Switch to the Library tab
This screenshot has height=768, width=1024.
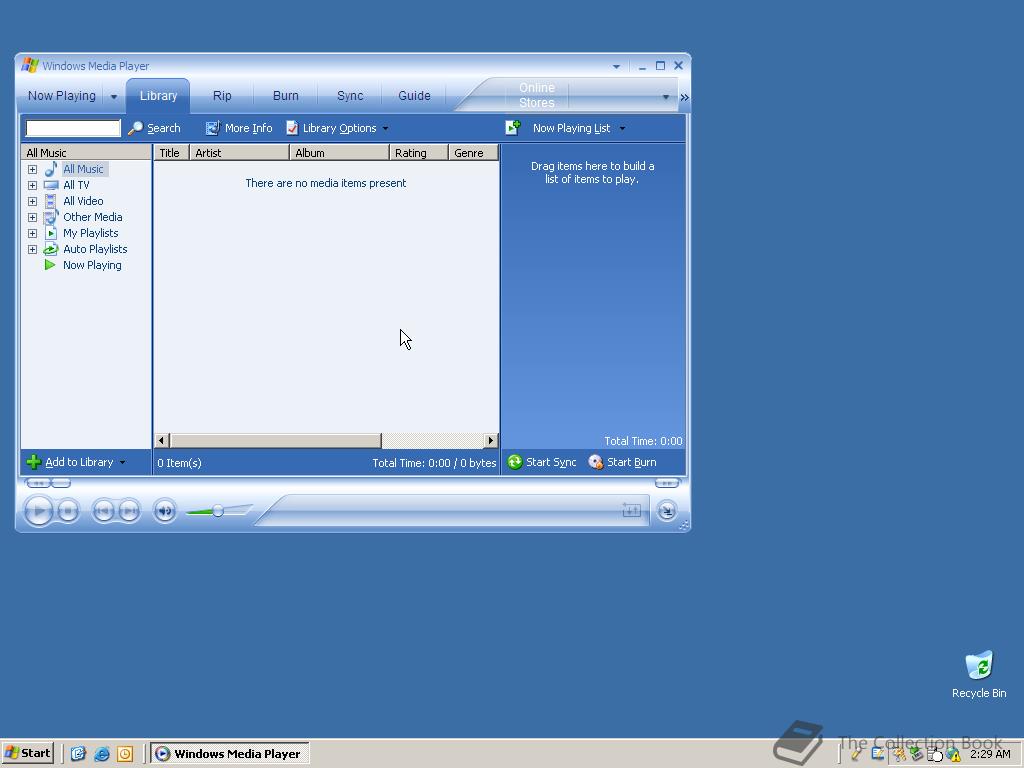tap(158, 96)
